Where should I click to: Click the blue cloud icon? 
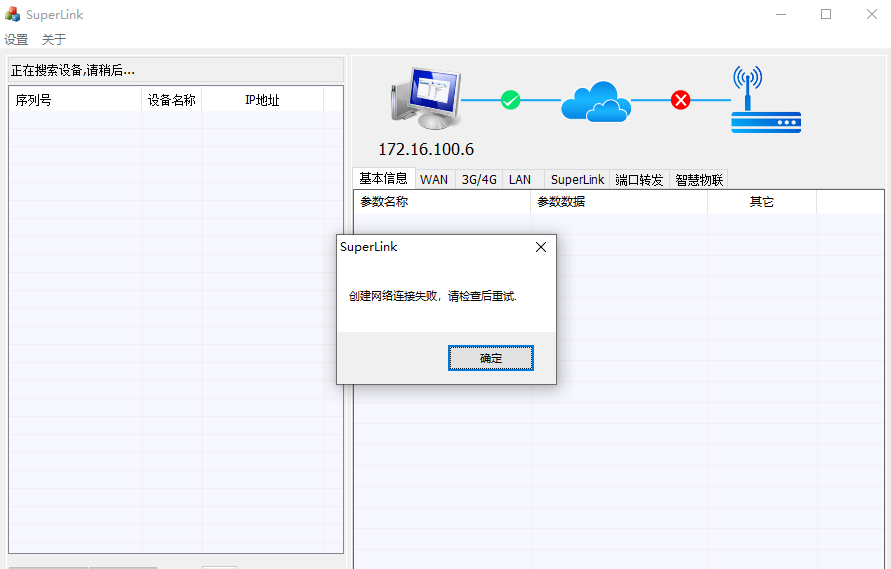tap(595, 100)
